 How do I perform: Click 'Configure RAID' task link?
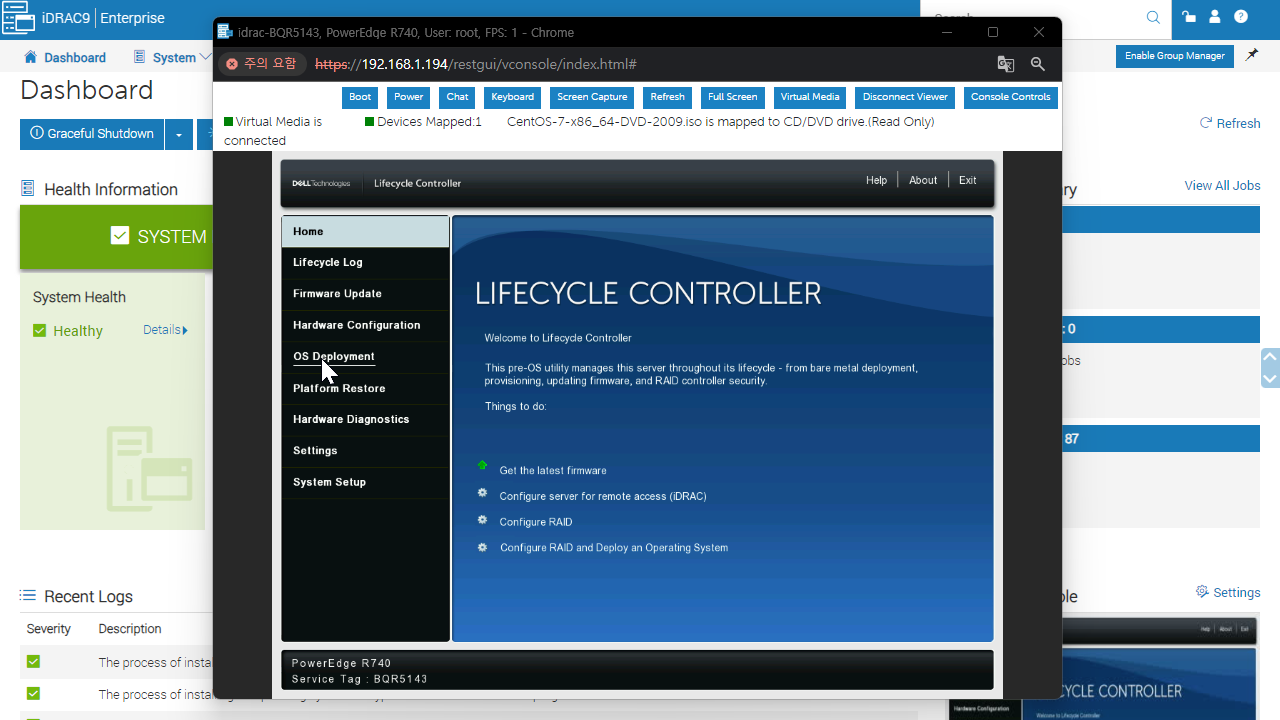coord(536,522)
